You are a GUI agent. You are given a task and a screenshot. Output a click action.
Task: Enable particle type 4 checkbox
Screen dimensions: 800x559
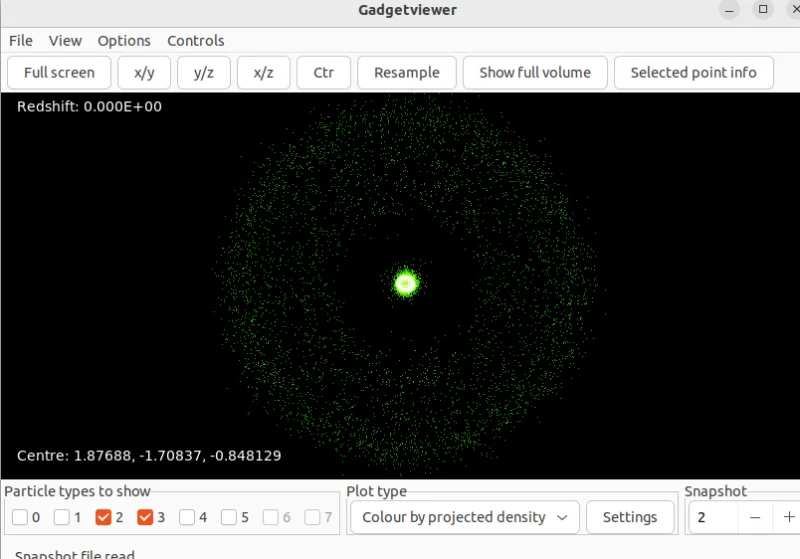click(187, 517)
